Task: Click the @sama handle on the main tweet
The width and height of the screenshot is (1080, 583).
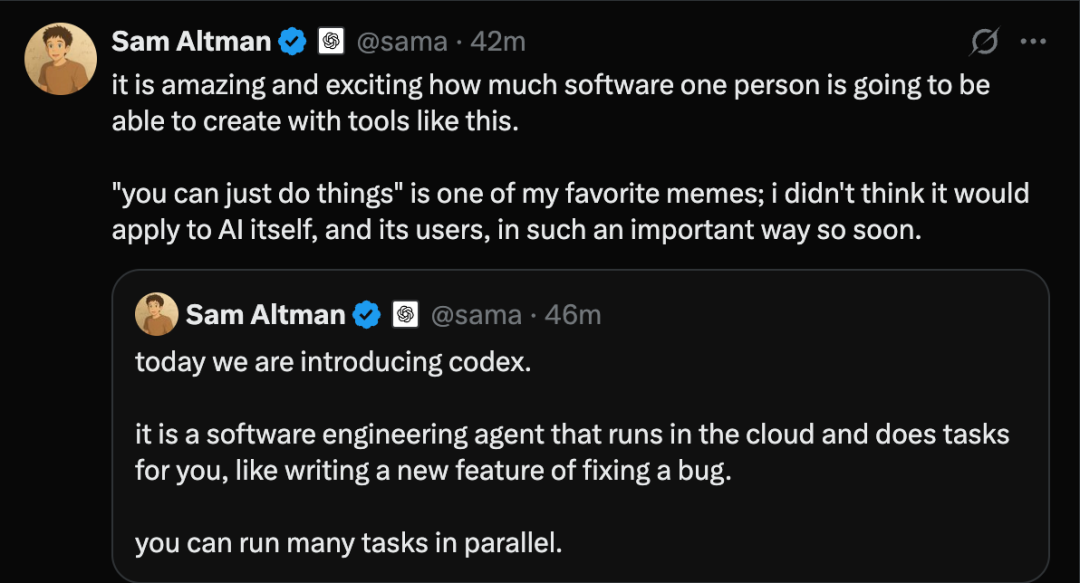Action: (x=399, y=42)
